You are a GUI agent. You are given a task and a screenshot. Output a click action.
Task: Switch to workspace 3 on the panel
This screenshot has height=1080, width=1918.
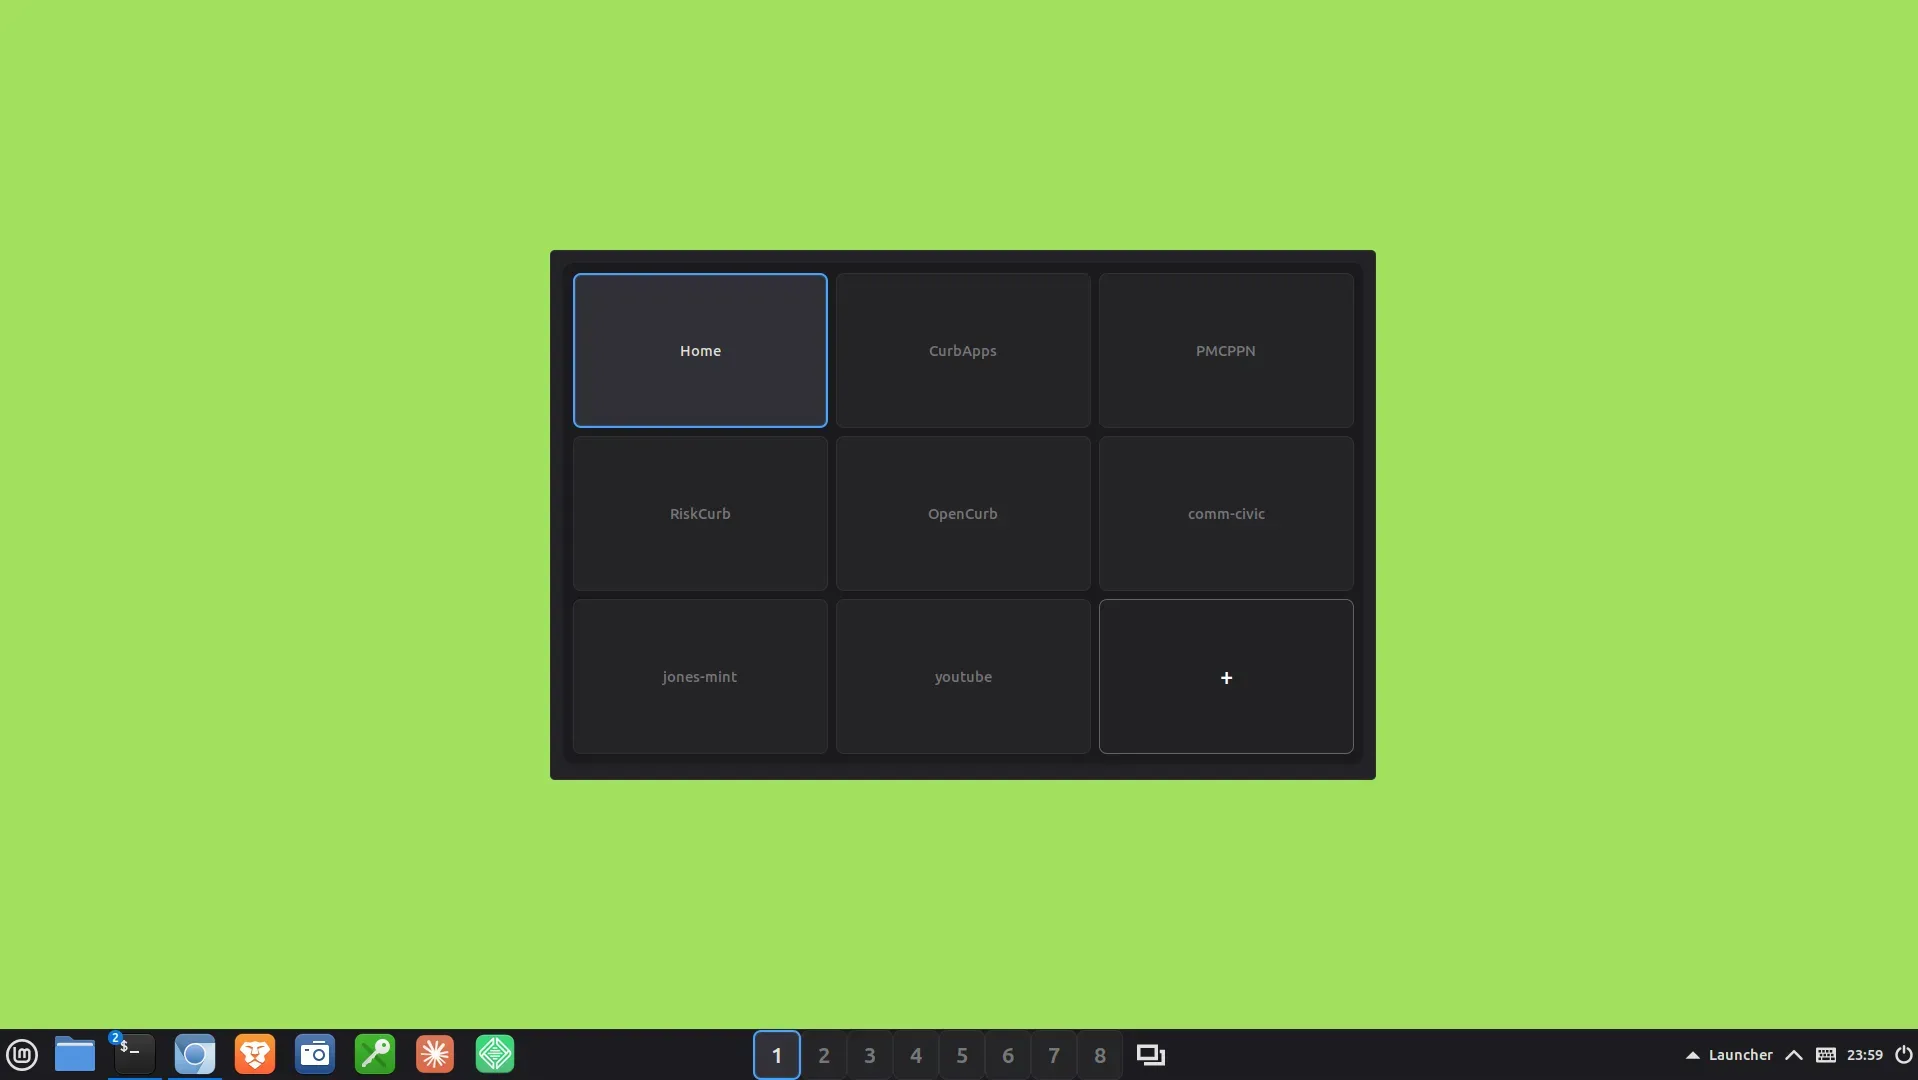click(870, 1055)
